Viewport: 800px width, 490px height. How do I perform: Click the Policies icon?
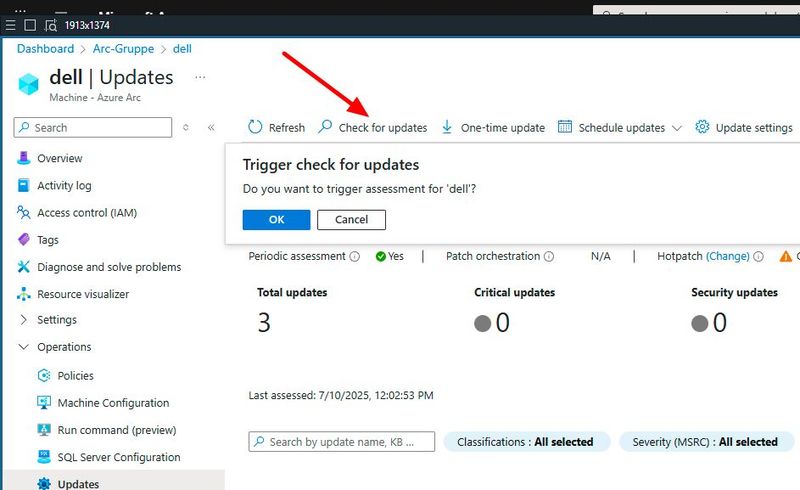coord(44,376)
